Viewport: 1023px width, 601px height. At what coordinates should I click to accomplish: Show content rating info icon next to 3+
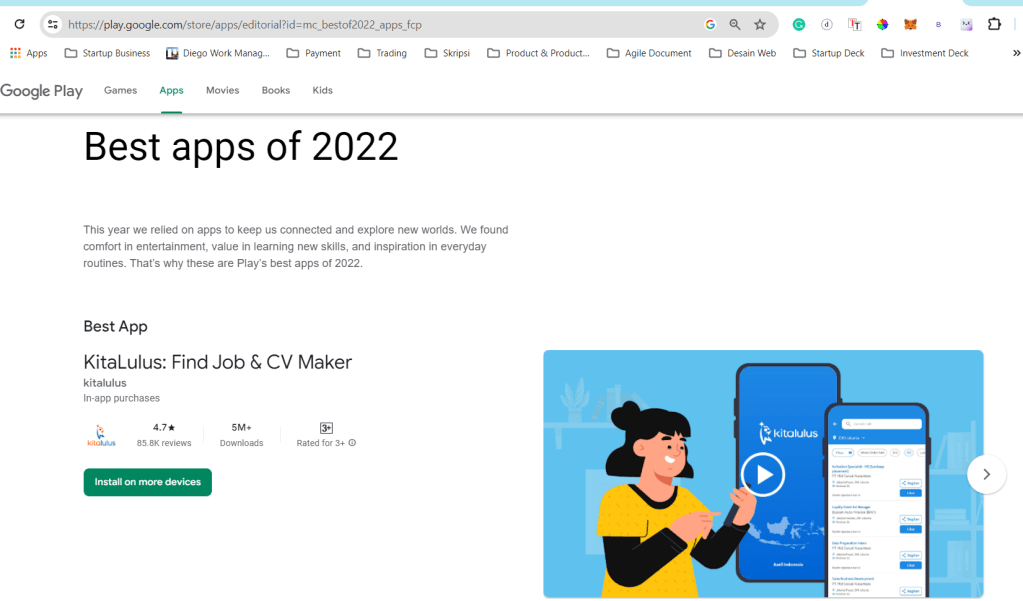(x=352, y=443)
